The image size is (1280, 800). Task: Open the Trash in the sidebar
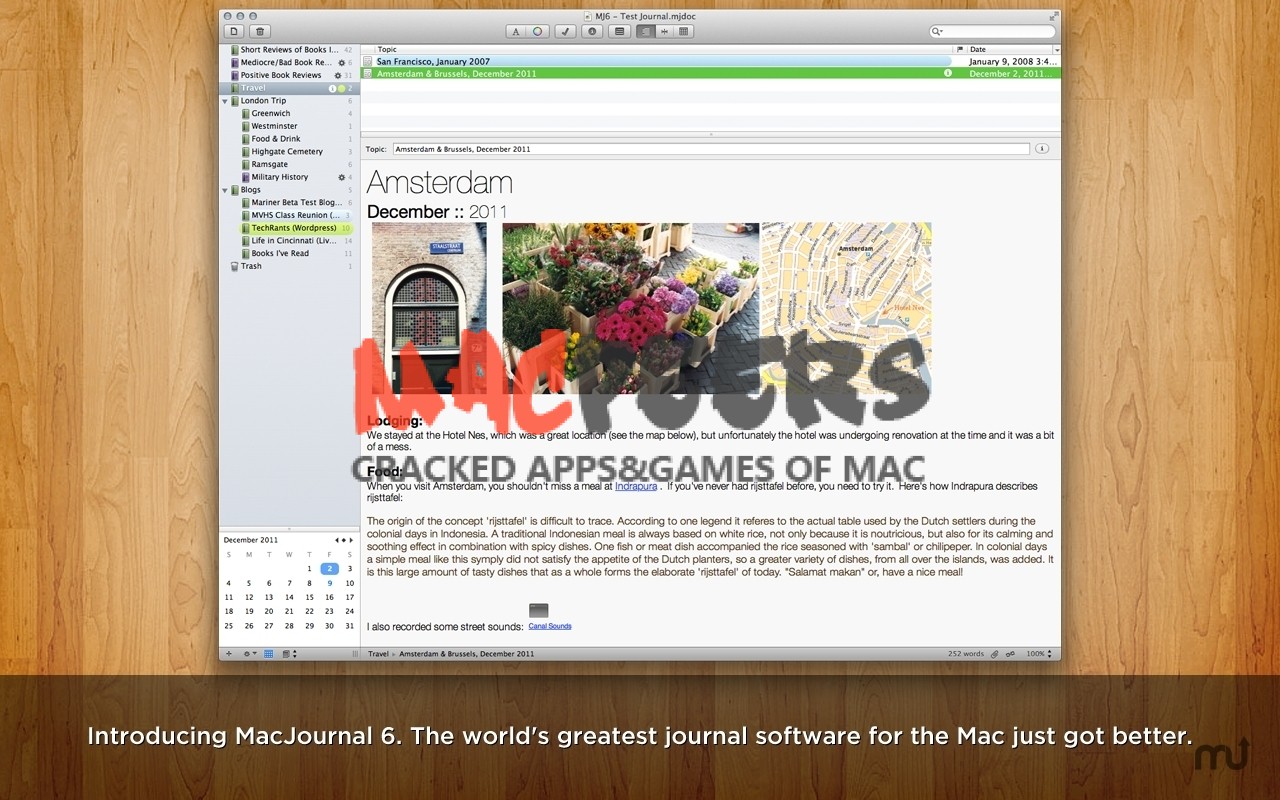(289, 266)
